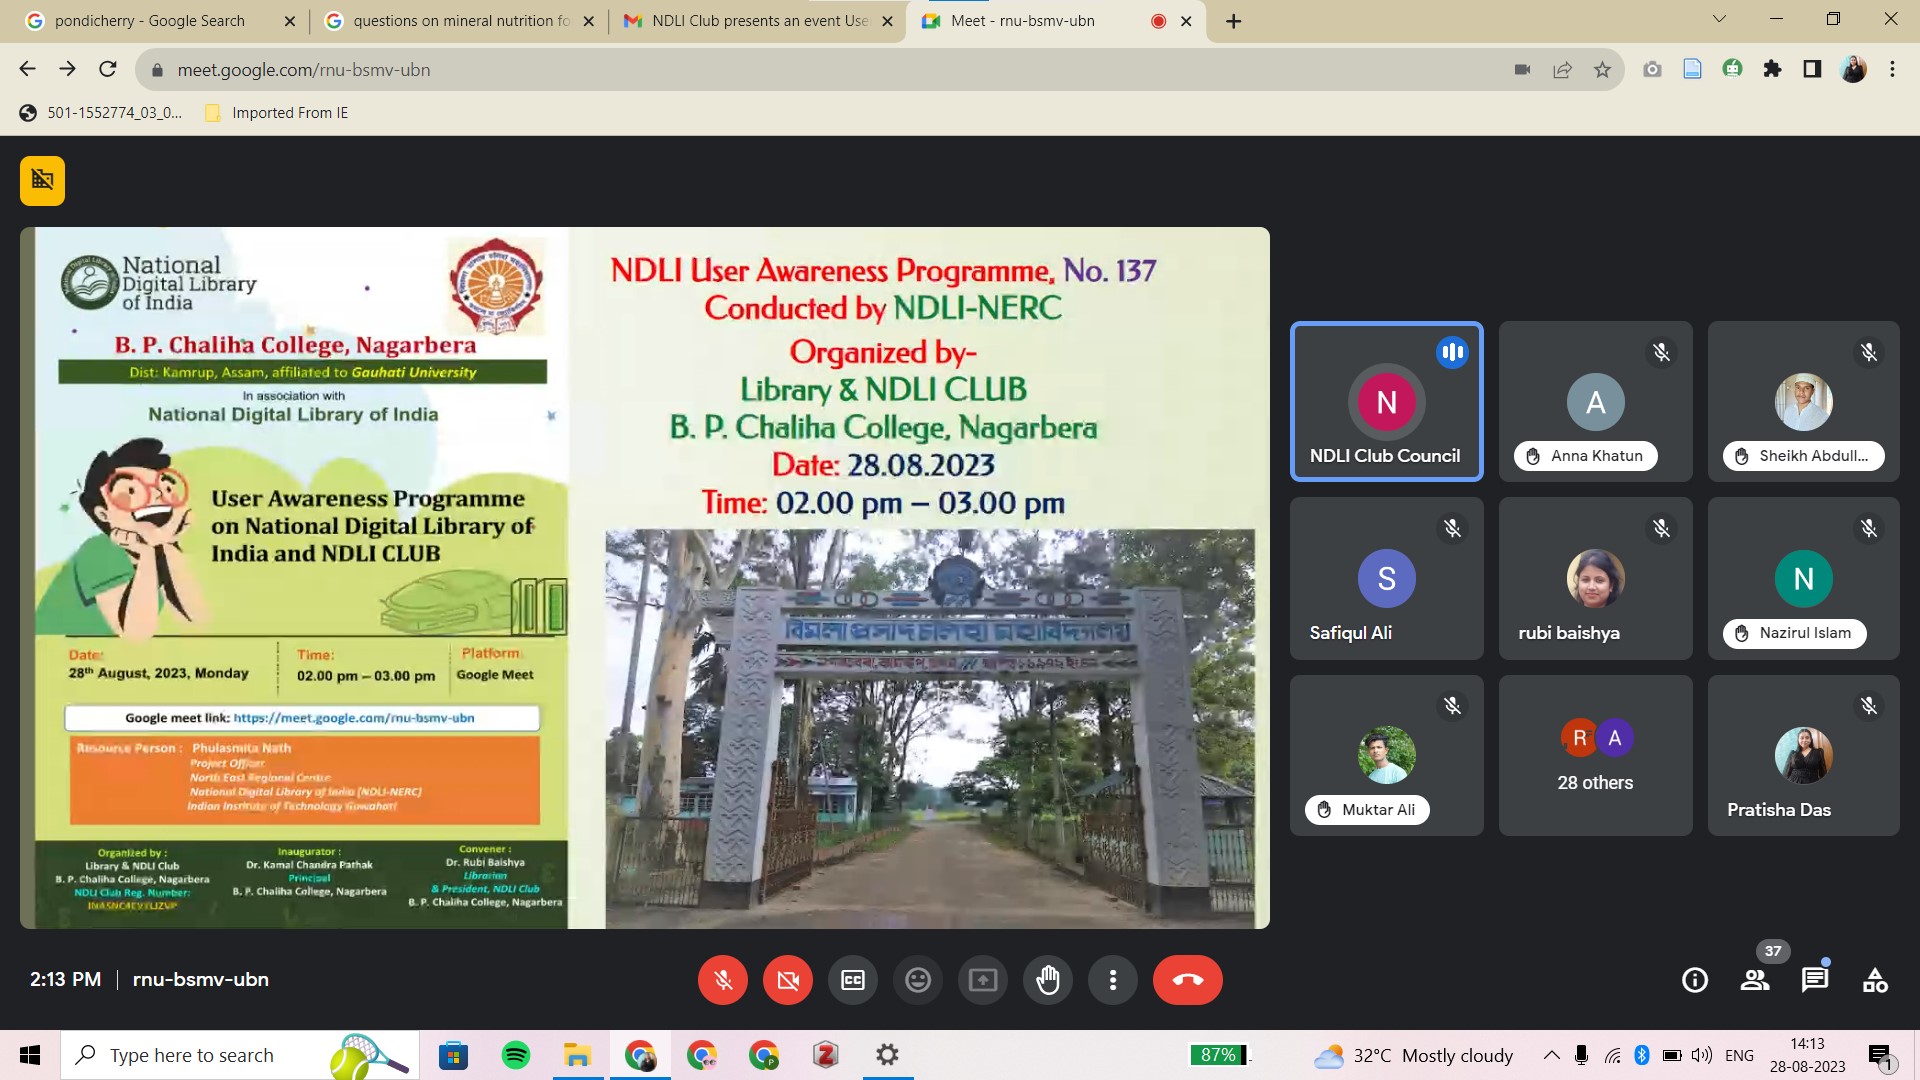1920x1080 pixels.
Task: Open chat with everyone icon
Action: pyautogui.click(x=1815, y=980)
